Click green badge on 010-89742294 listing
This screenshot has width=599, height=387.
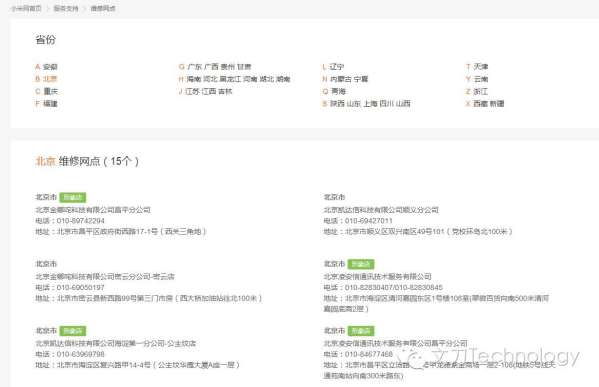(x=73, y=198)
